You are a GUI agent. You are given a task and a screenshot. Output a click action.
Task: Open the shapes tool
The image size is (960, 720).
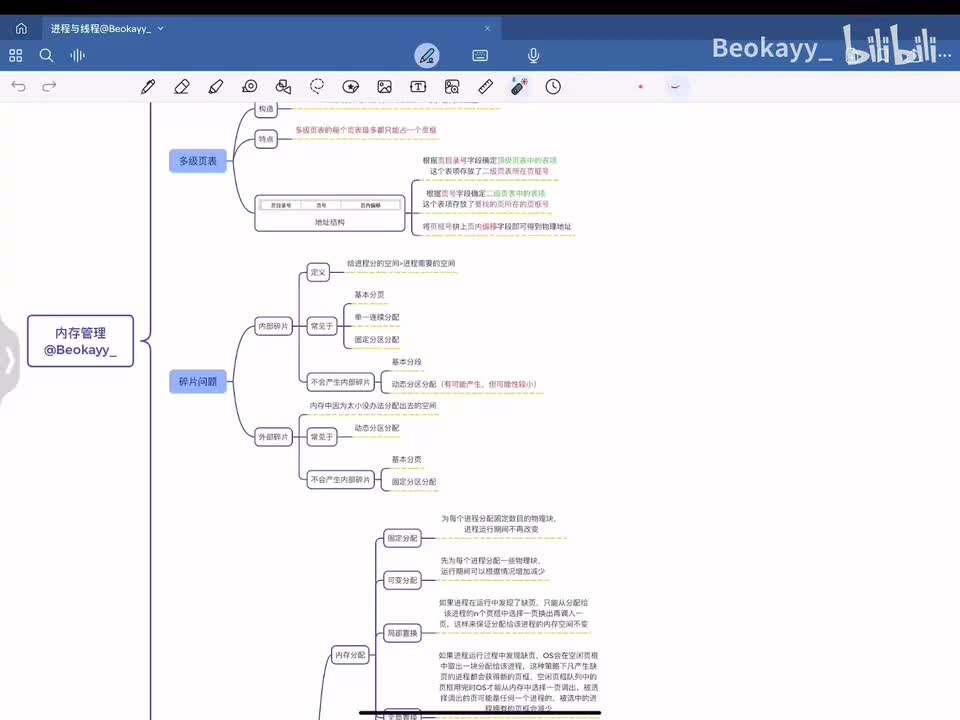click(x=283, y=87)
